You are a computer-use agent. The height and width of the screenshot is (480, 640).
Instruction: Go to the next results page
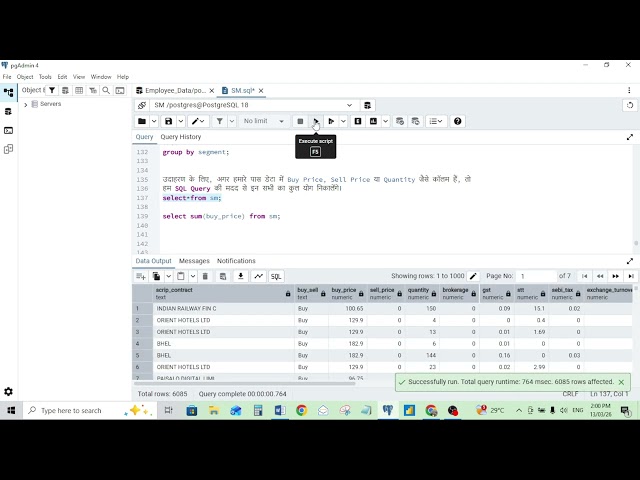pyautogui.click(x=616, y=276)
